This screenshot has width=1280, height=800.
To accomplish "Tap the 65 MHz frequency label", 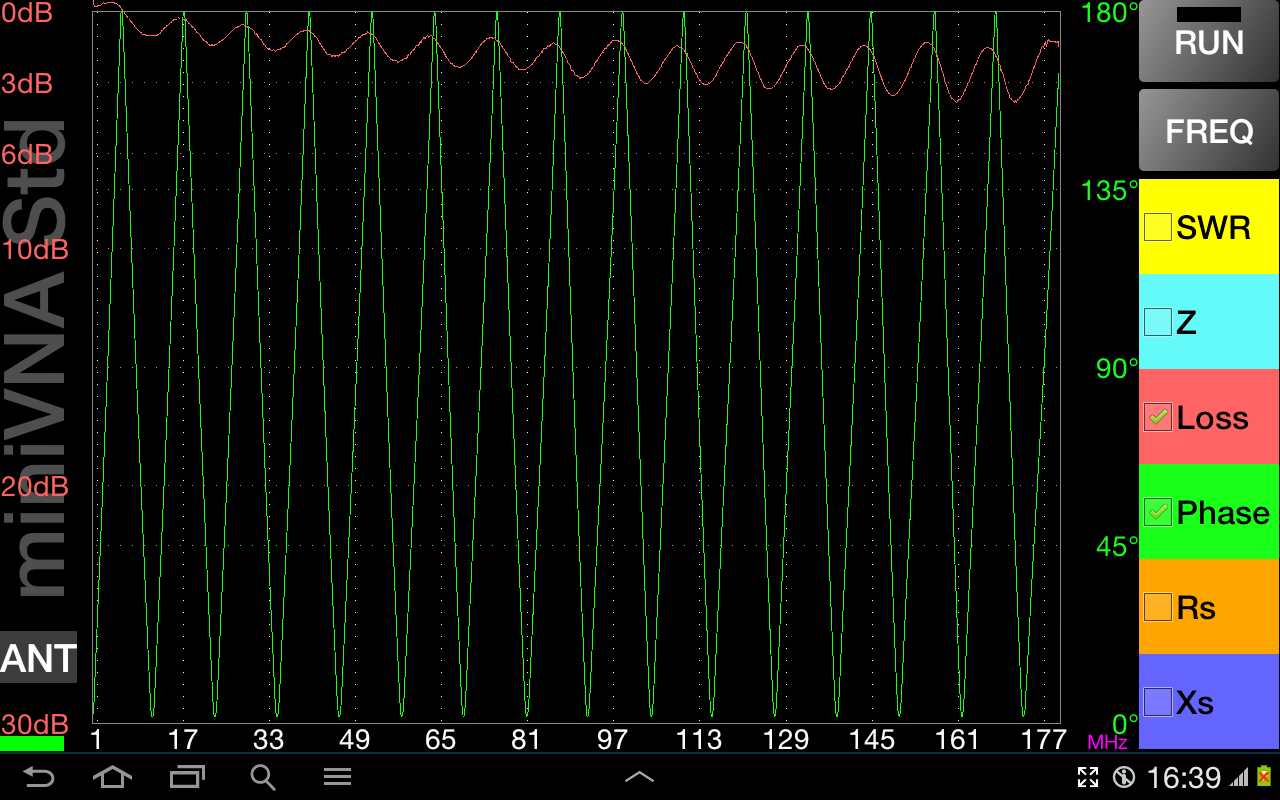I will point(440,739).
